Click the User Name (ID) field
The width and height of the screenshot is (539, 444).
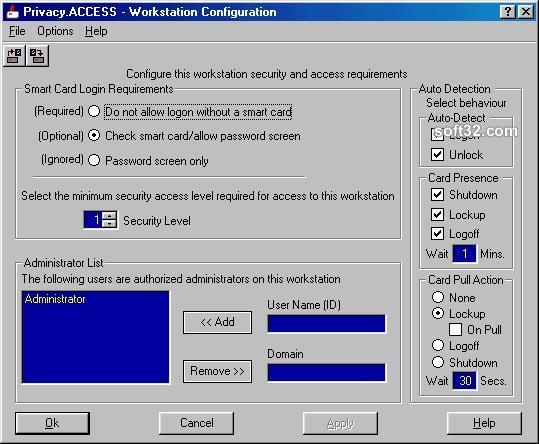coord(326,324)
